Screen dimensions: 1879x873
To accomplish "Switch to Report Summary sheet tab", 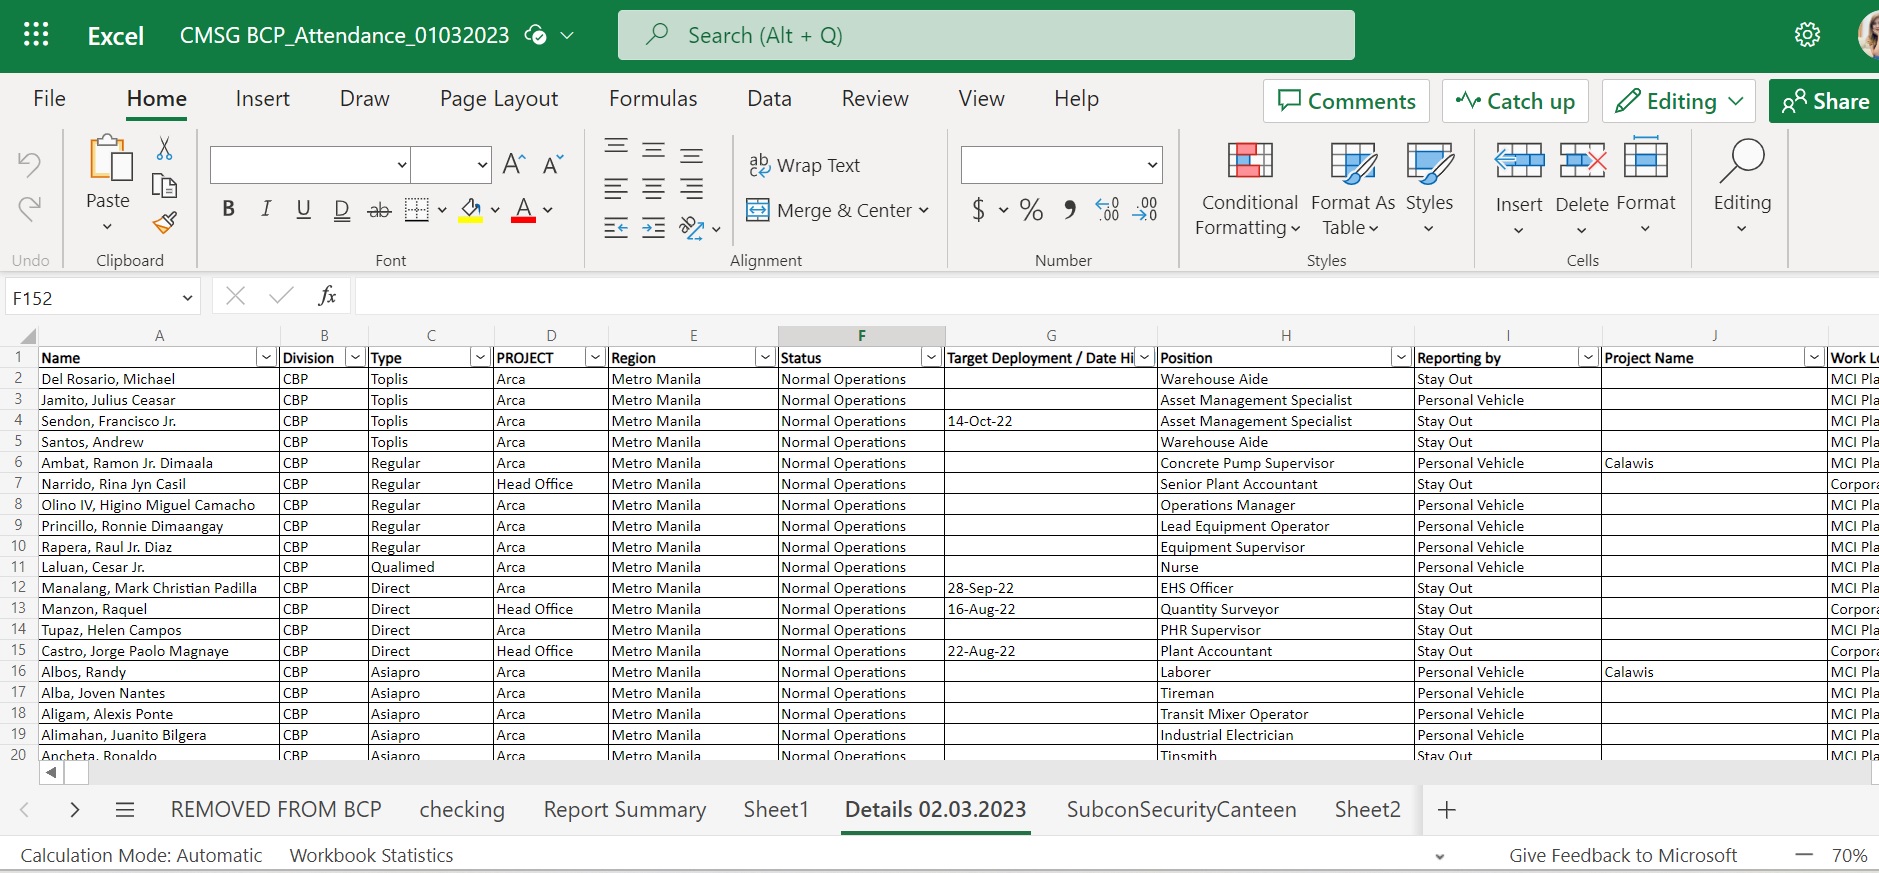I will tap(625, 810).
